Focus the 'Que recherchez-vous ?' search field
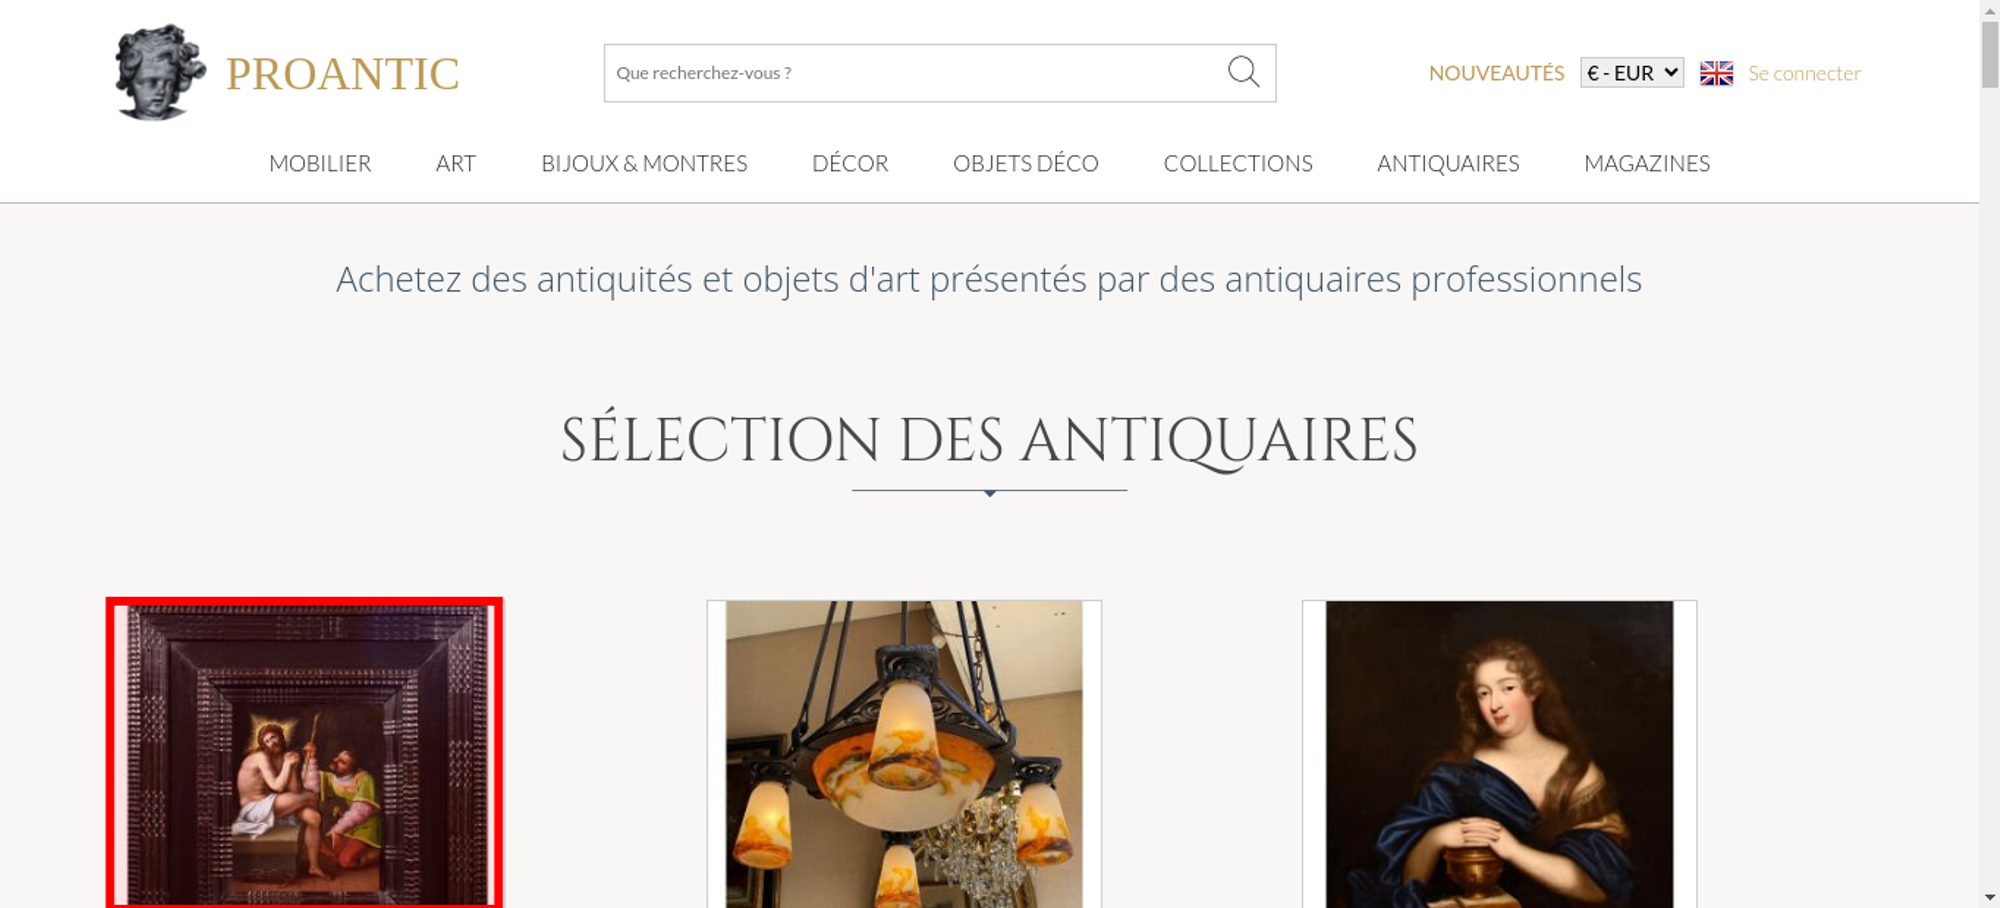The width and height of the screenshot is (2000, 908). [x=915, y=73]
